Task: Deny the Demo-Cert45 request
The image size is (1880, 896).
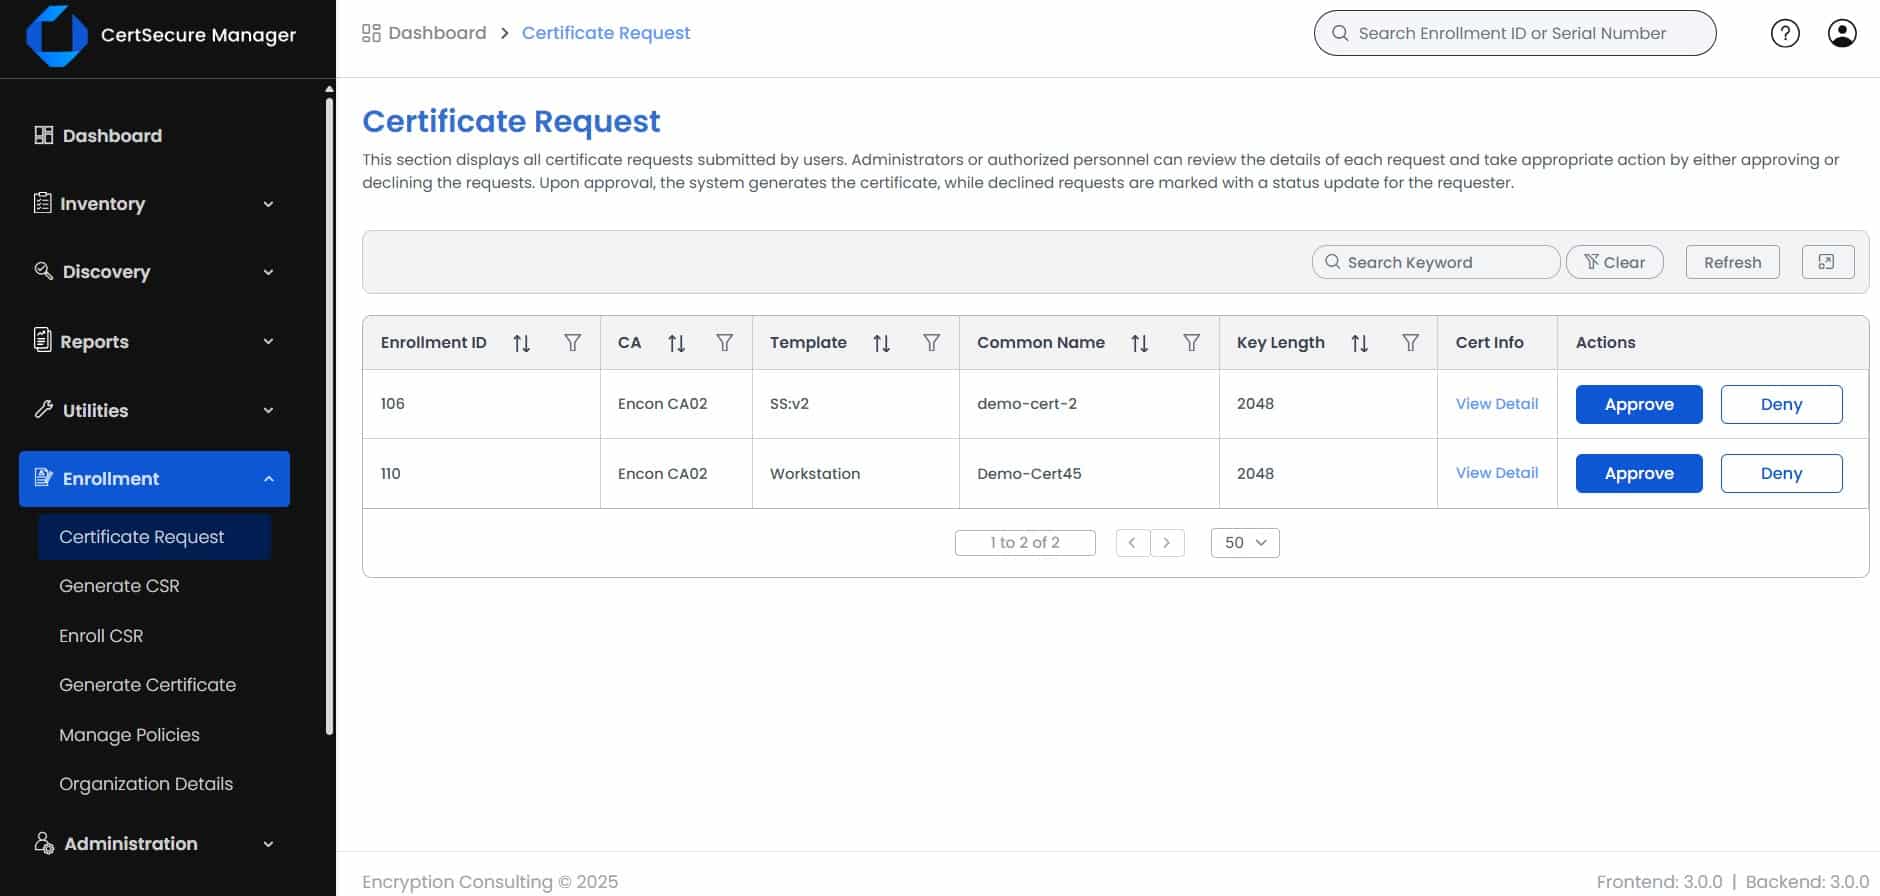Action: (1780, 473)
